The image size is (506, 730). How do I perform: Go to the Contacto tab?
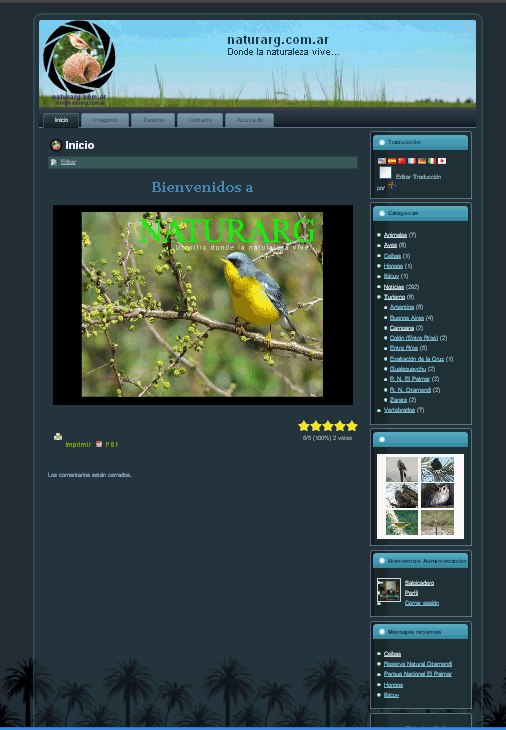pos(200,120)
